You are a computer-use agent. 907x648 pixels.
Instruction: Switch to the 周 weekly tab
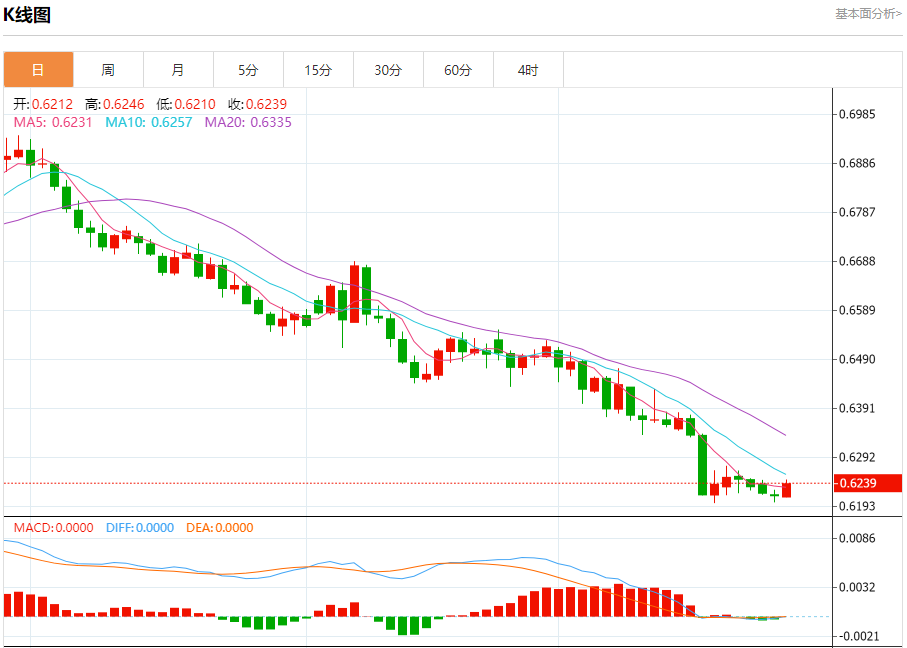(x=108, y=70)
